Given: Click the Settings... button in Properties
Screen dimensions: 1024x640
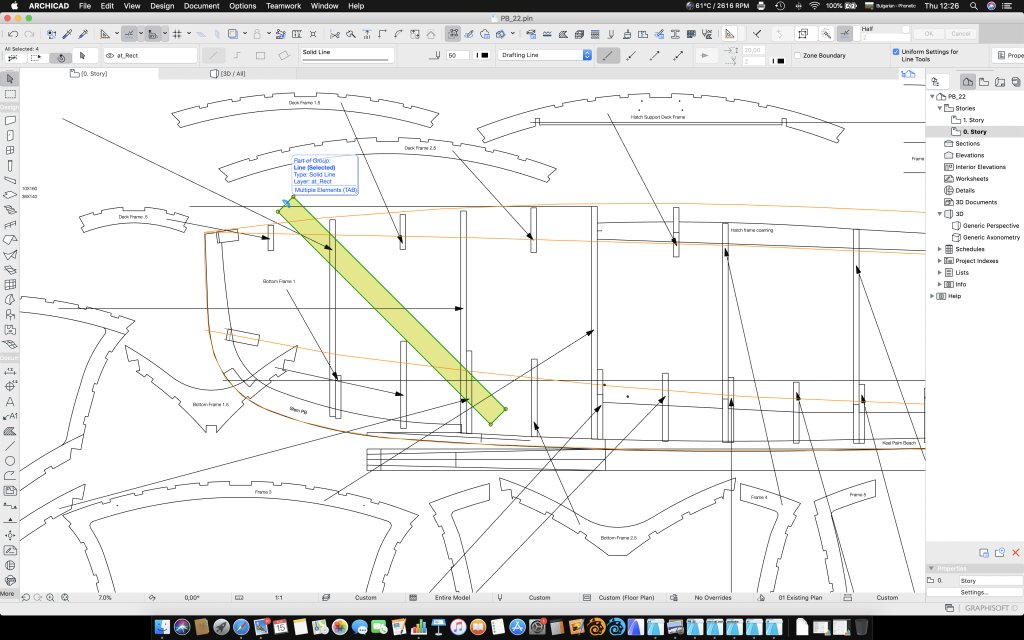Looking at the screenshot, I should point(974,592).
